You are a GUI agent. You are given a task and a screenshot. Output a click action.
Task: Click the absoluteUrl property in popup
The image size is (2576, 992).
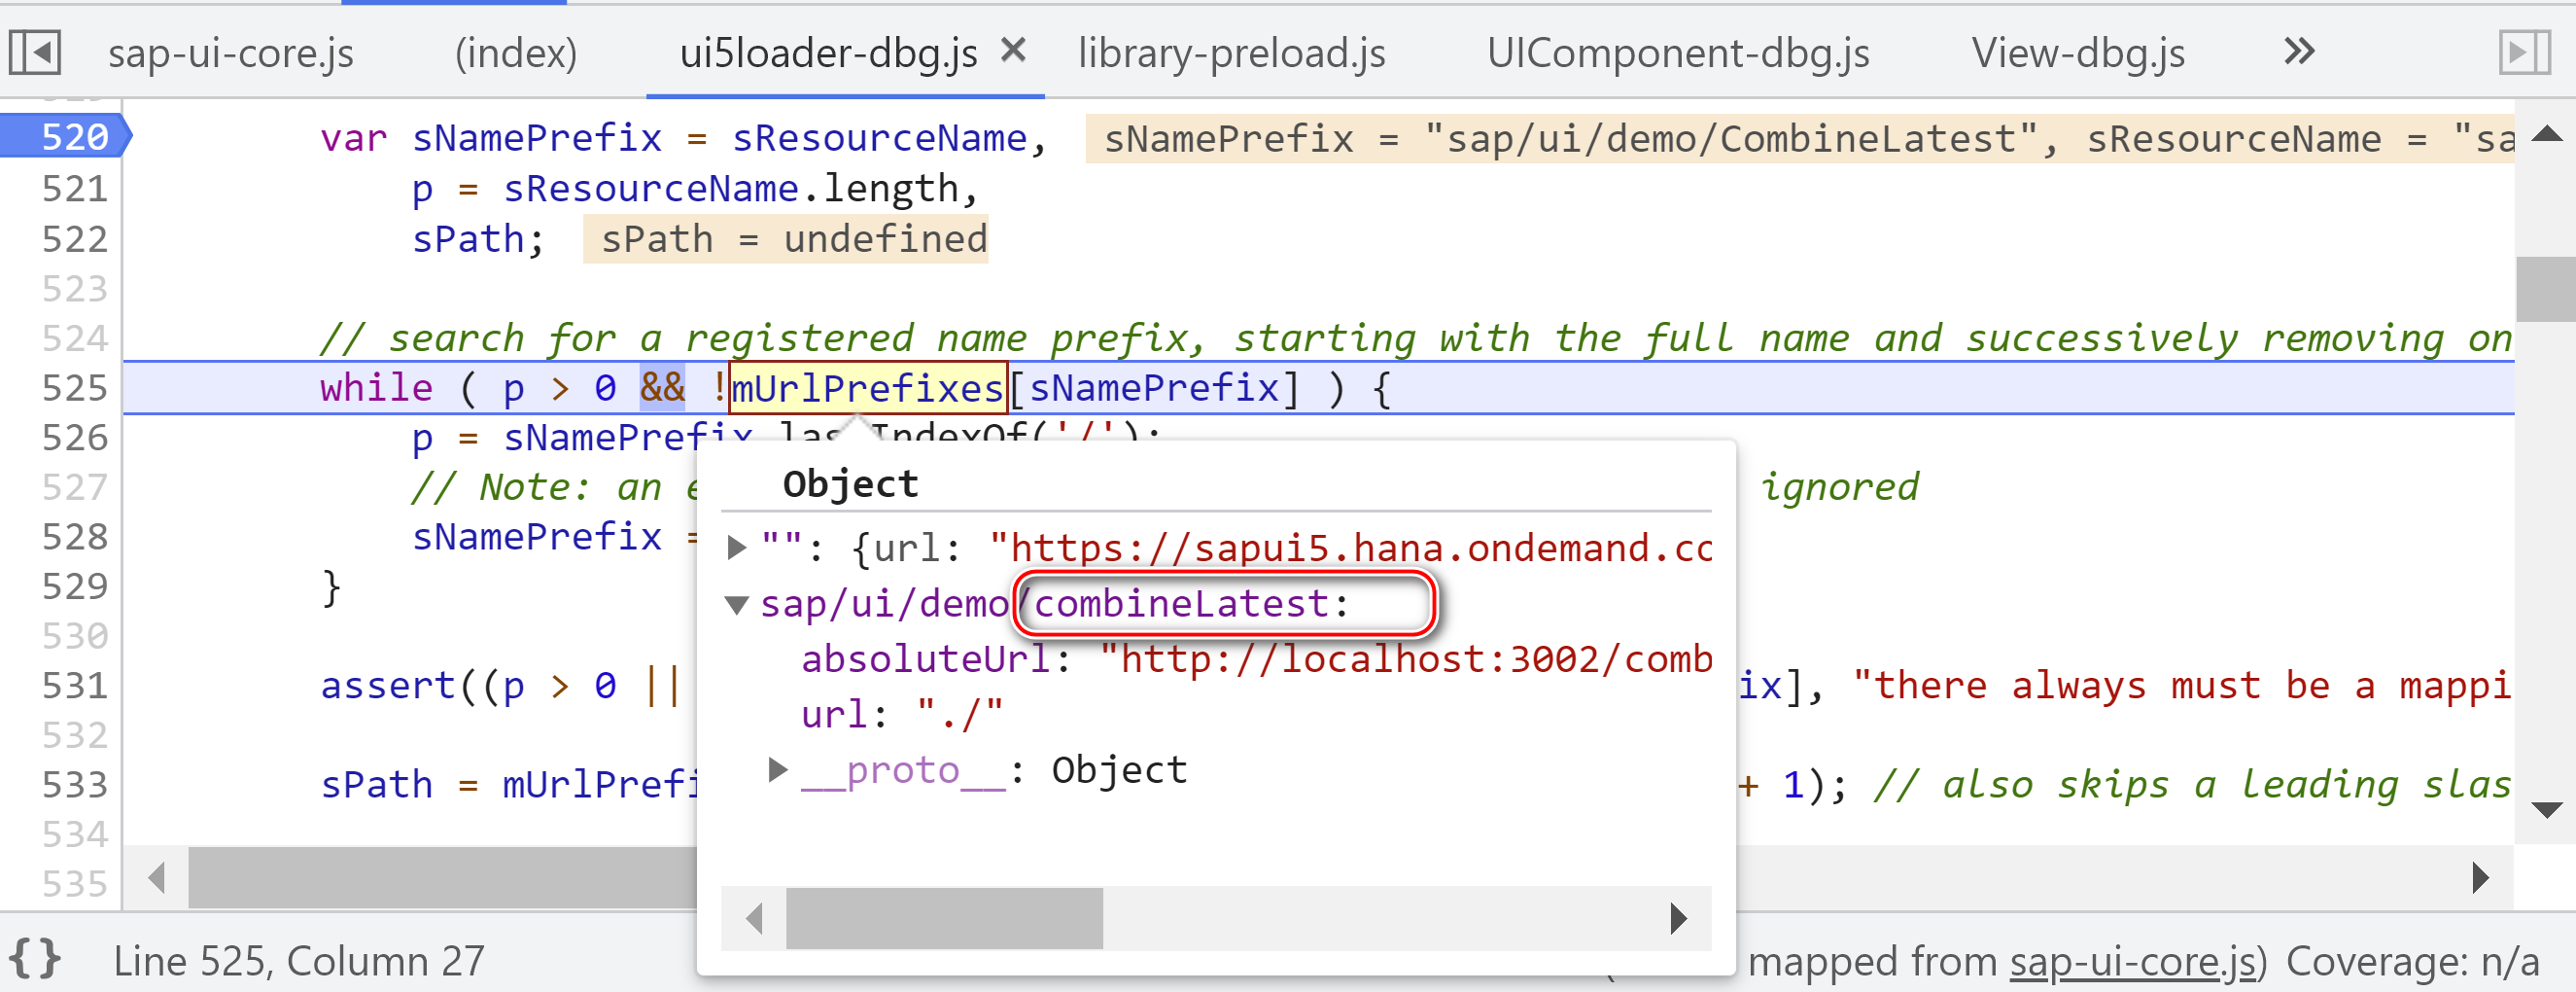point(925,659)
